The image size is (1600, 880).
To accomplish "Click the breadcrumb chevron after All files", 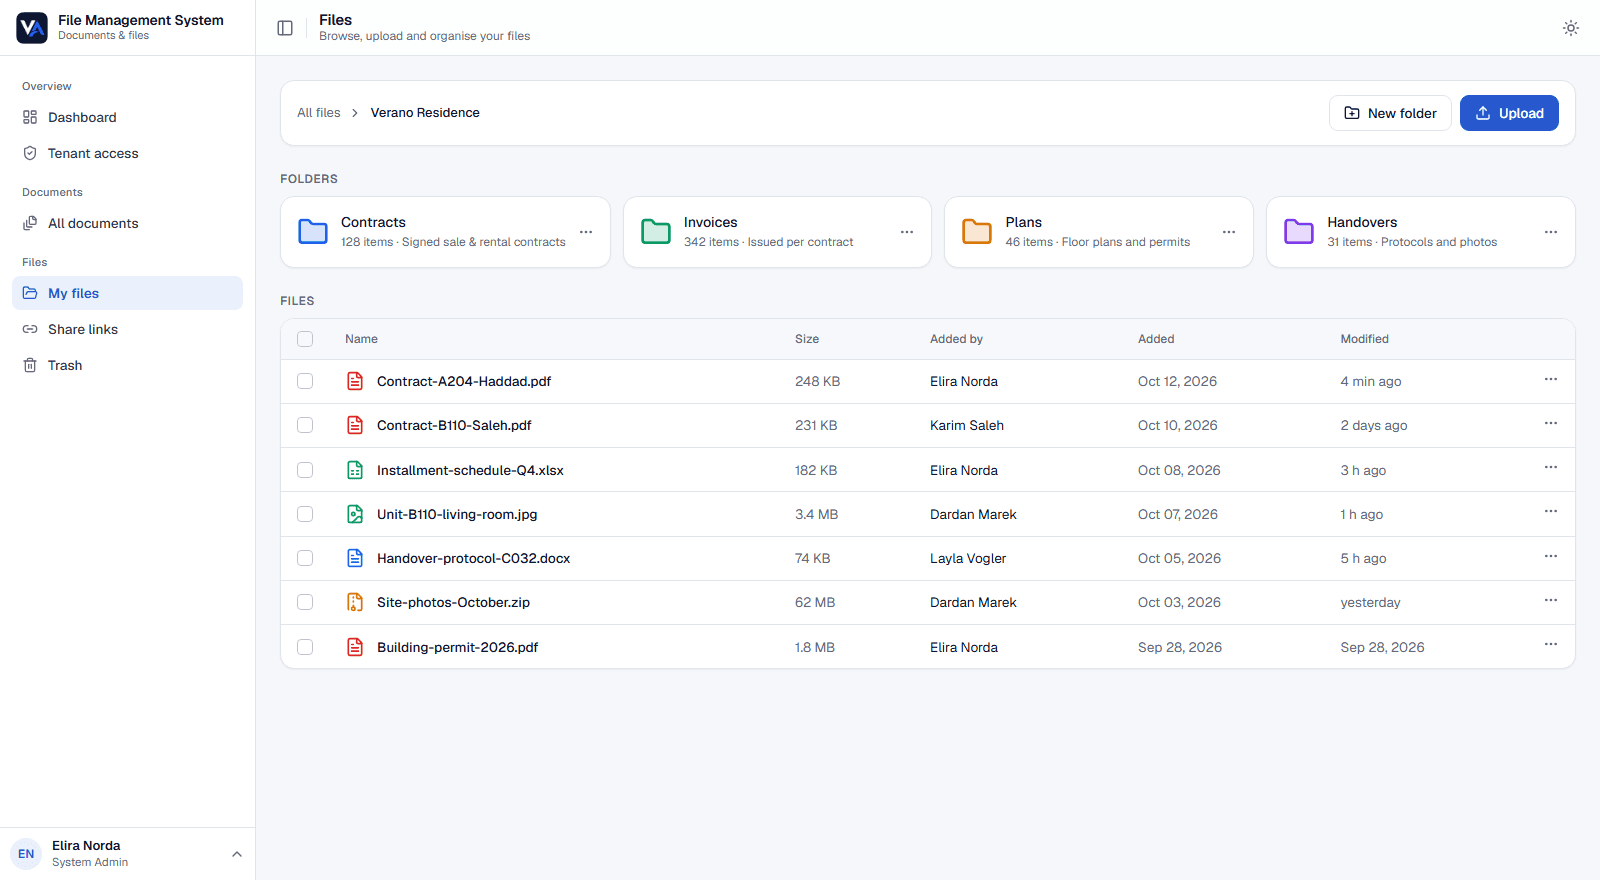I will coord(355,113).
